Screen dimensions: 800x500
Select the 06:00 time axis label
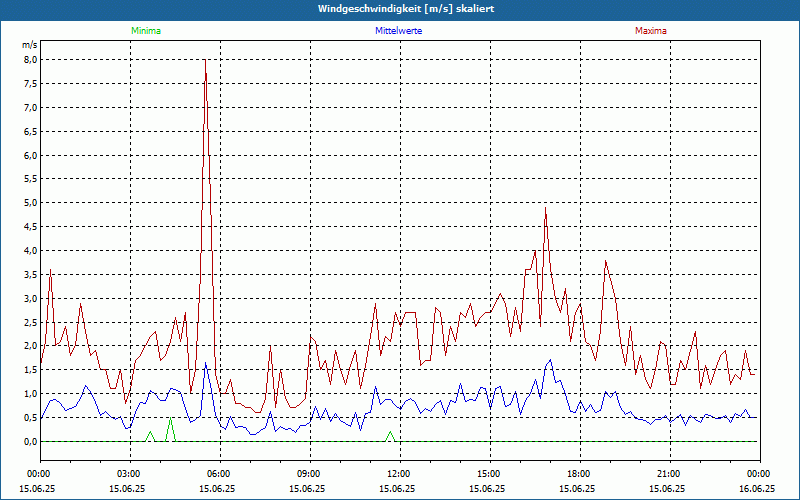coord(219,474)
